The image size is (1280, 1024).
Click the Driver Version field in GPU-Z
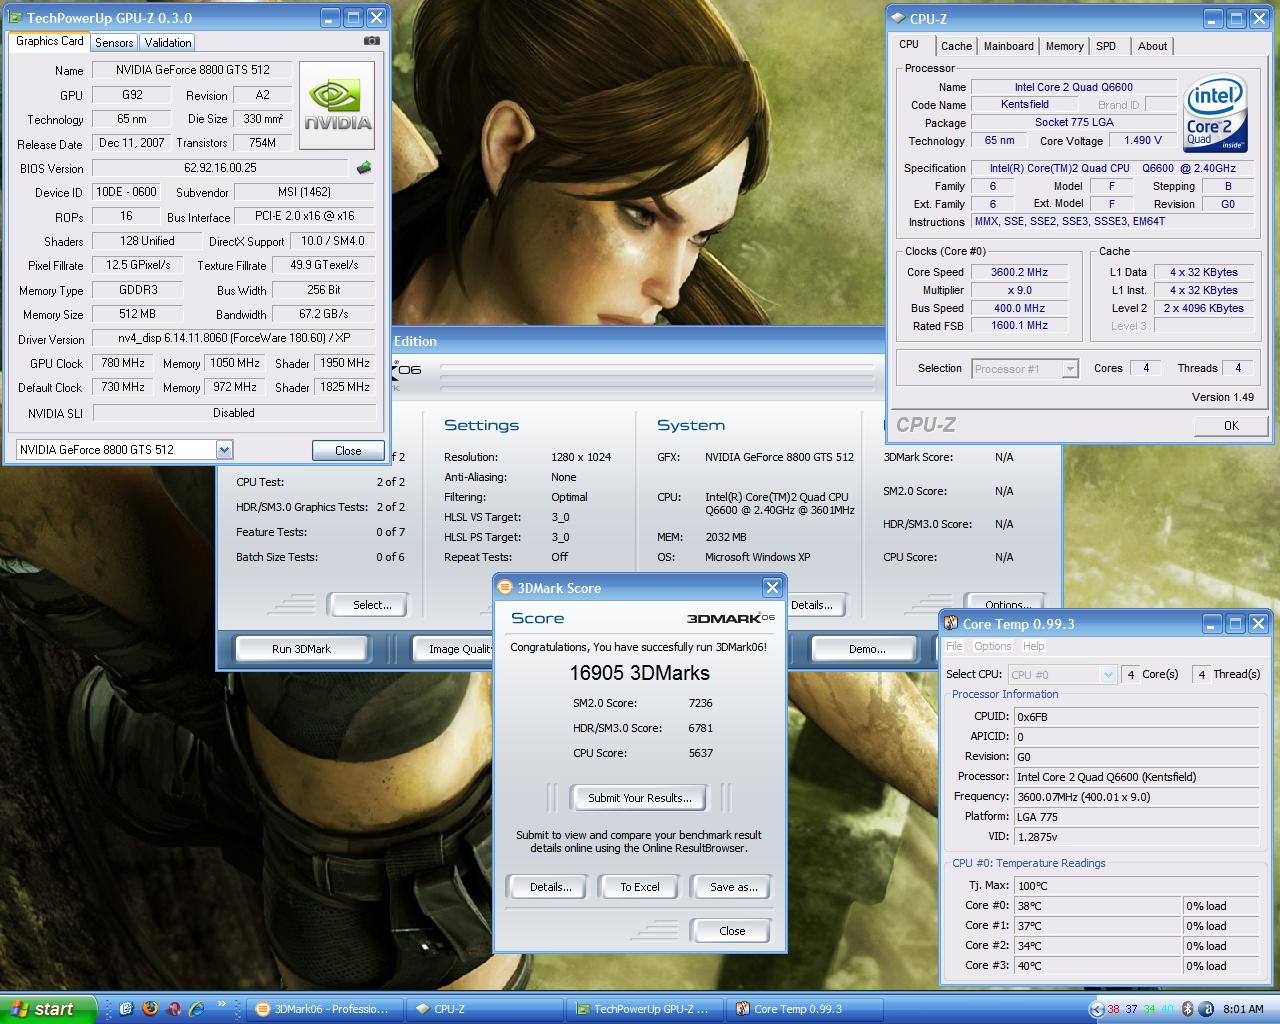(234, 339)
